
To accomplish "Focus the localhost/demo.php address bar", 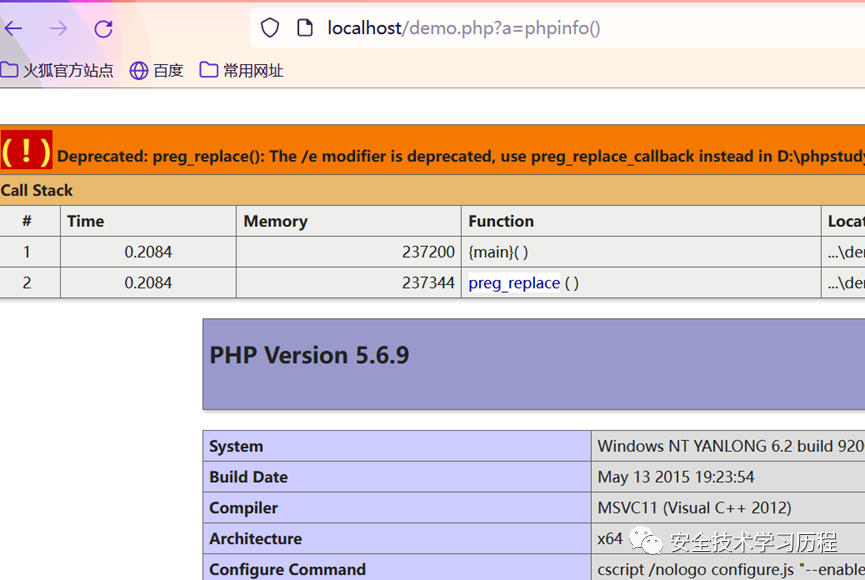I will coord(500,28).
